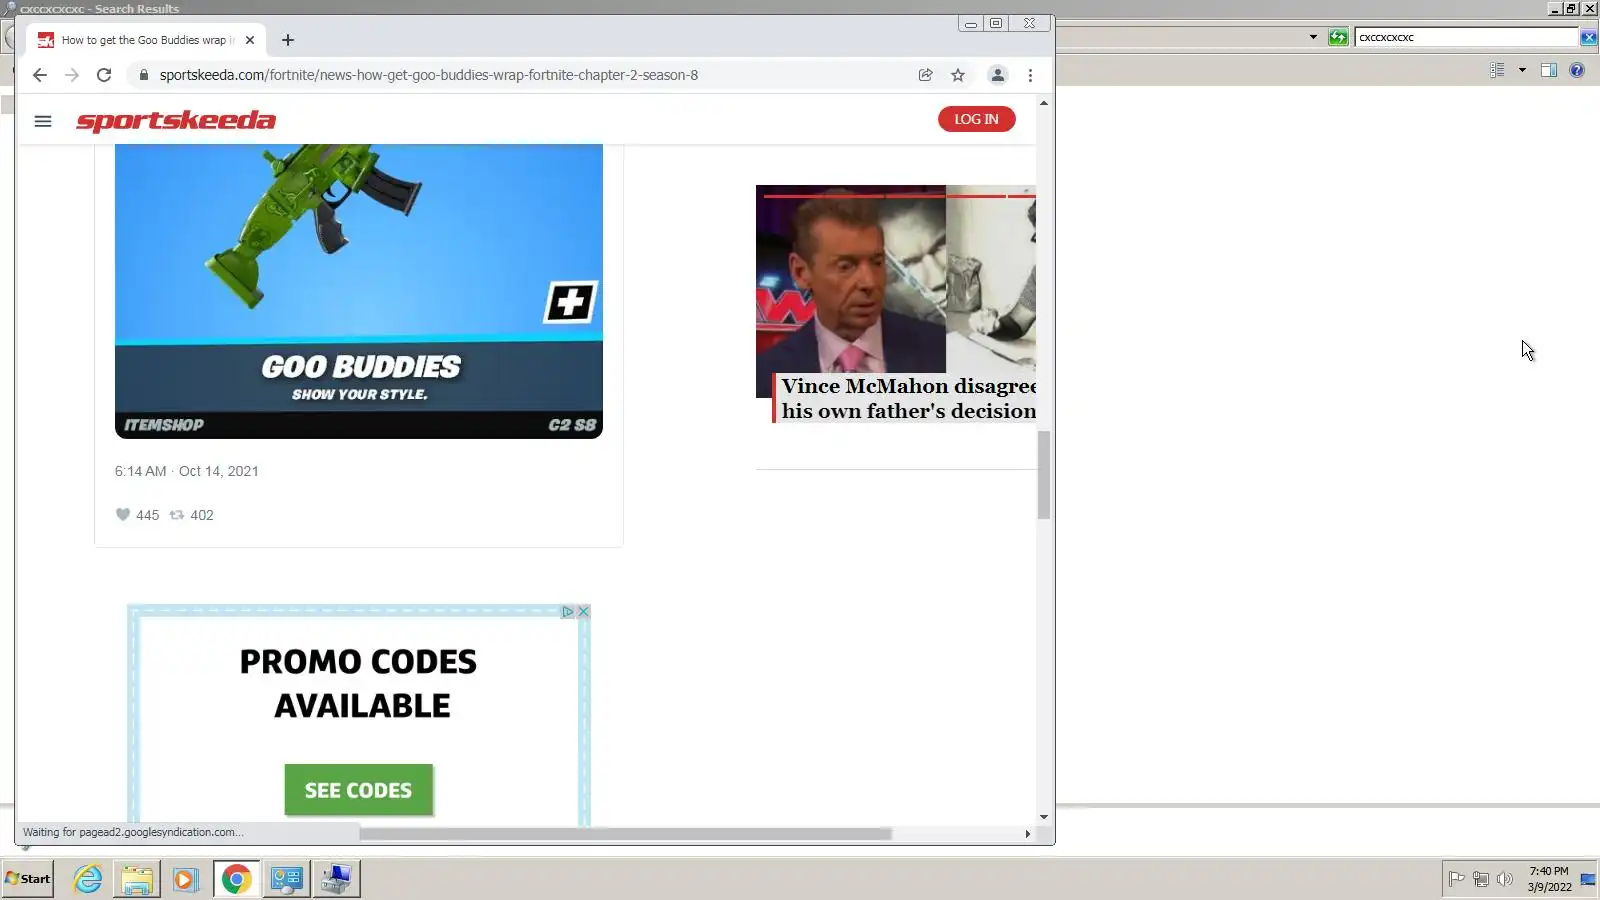Image resolution: width=1600 pixels, height=900 pixels.
Task: Minimize the Chrome window
Action: pos(971,23)
